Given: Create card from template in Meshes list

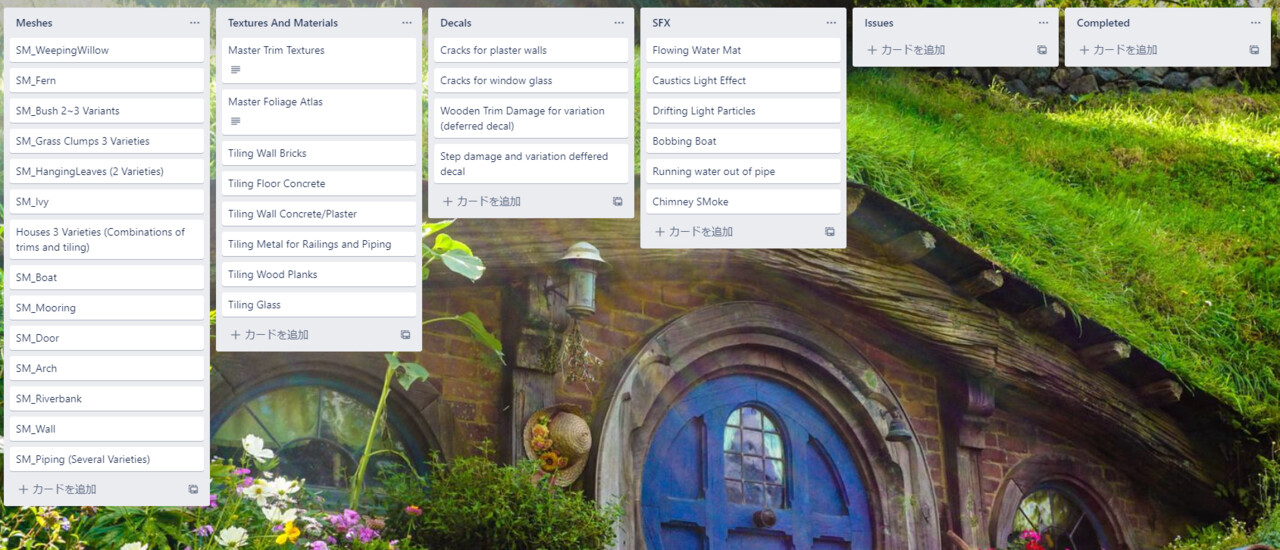Looking at the screenshot, I should [x=193, y=490].
